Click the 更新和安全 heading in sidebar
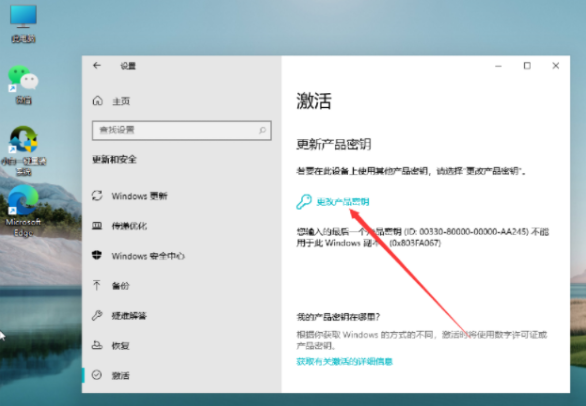586x406 pixels. [x=114, y=160]
